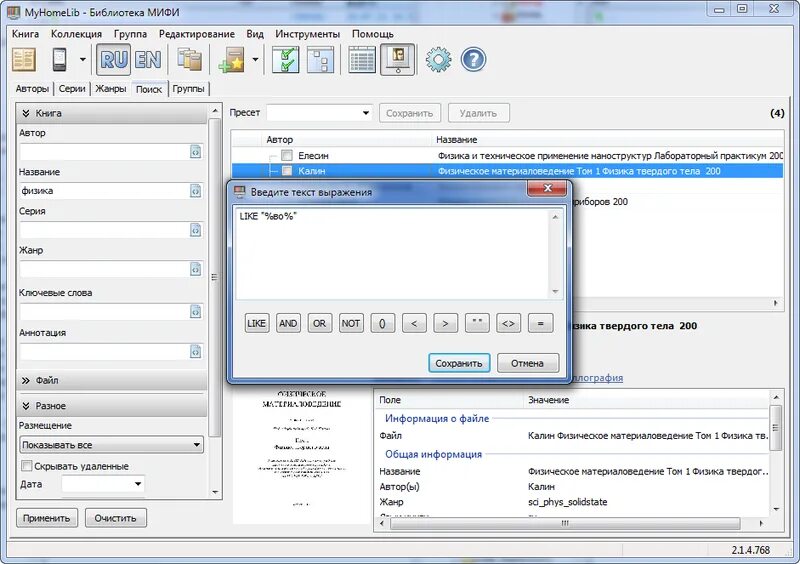This screenshot has height=564, width=800.
Task: Send book to device icon
Action: click(60, 60)
